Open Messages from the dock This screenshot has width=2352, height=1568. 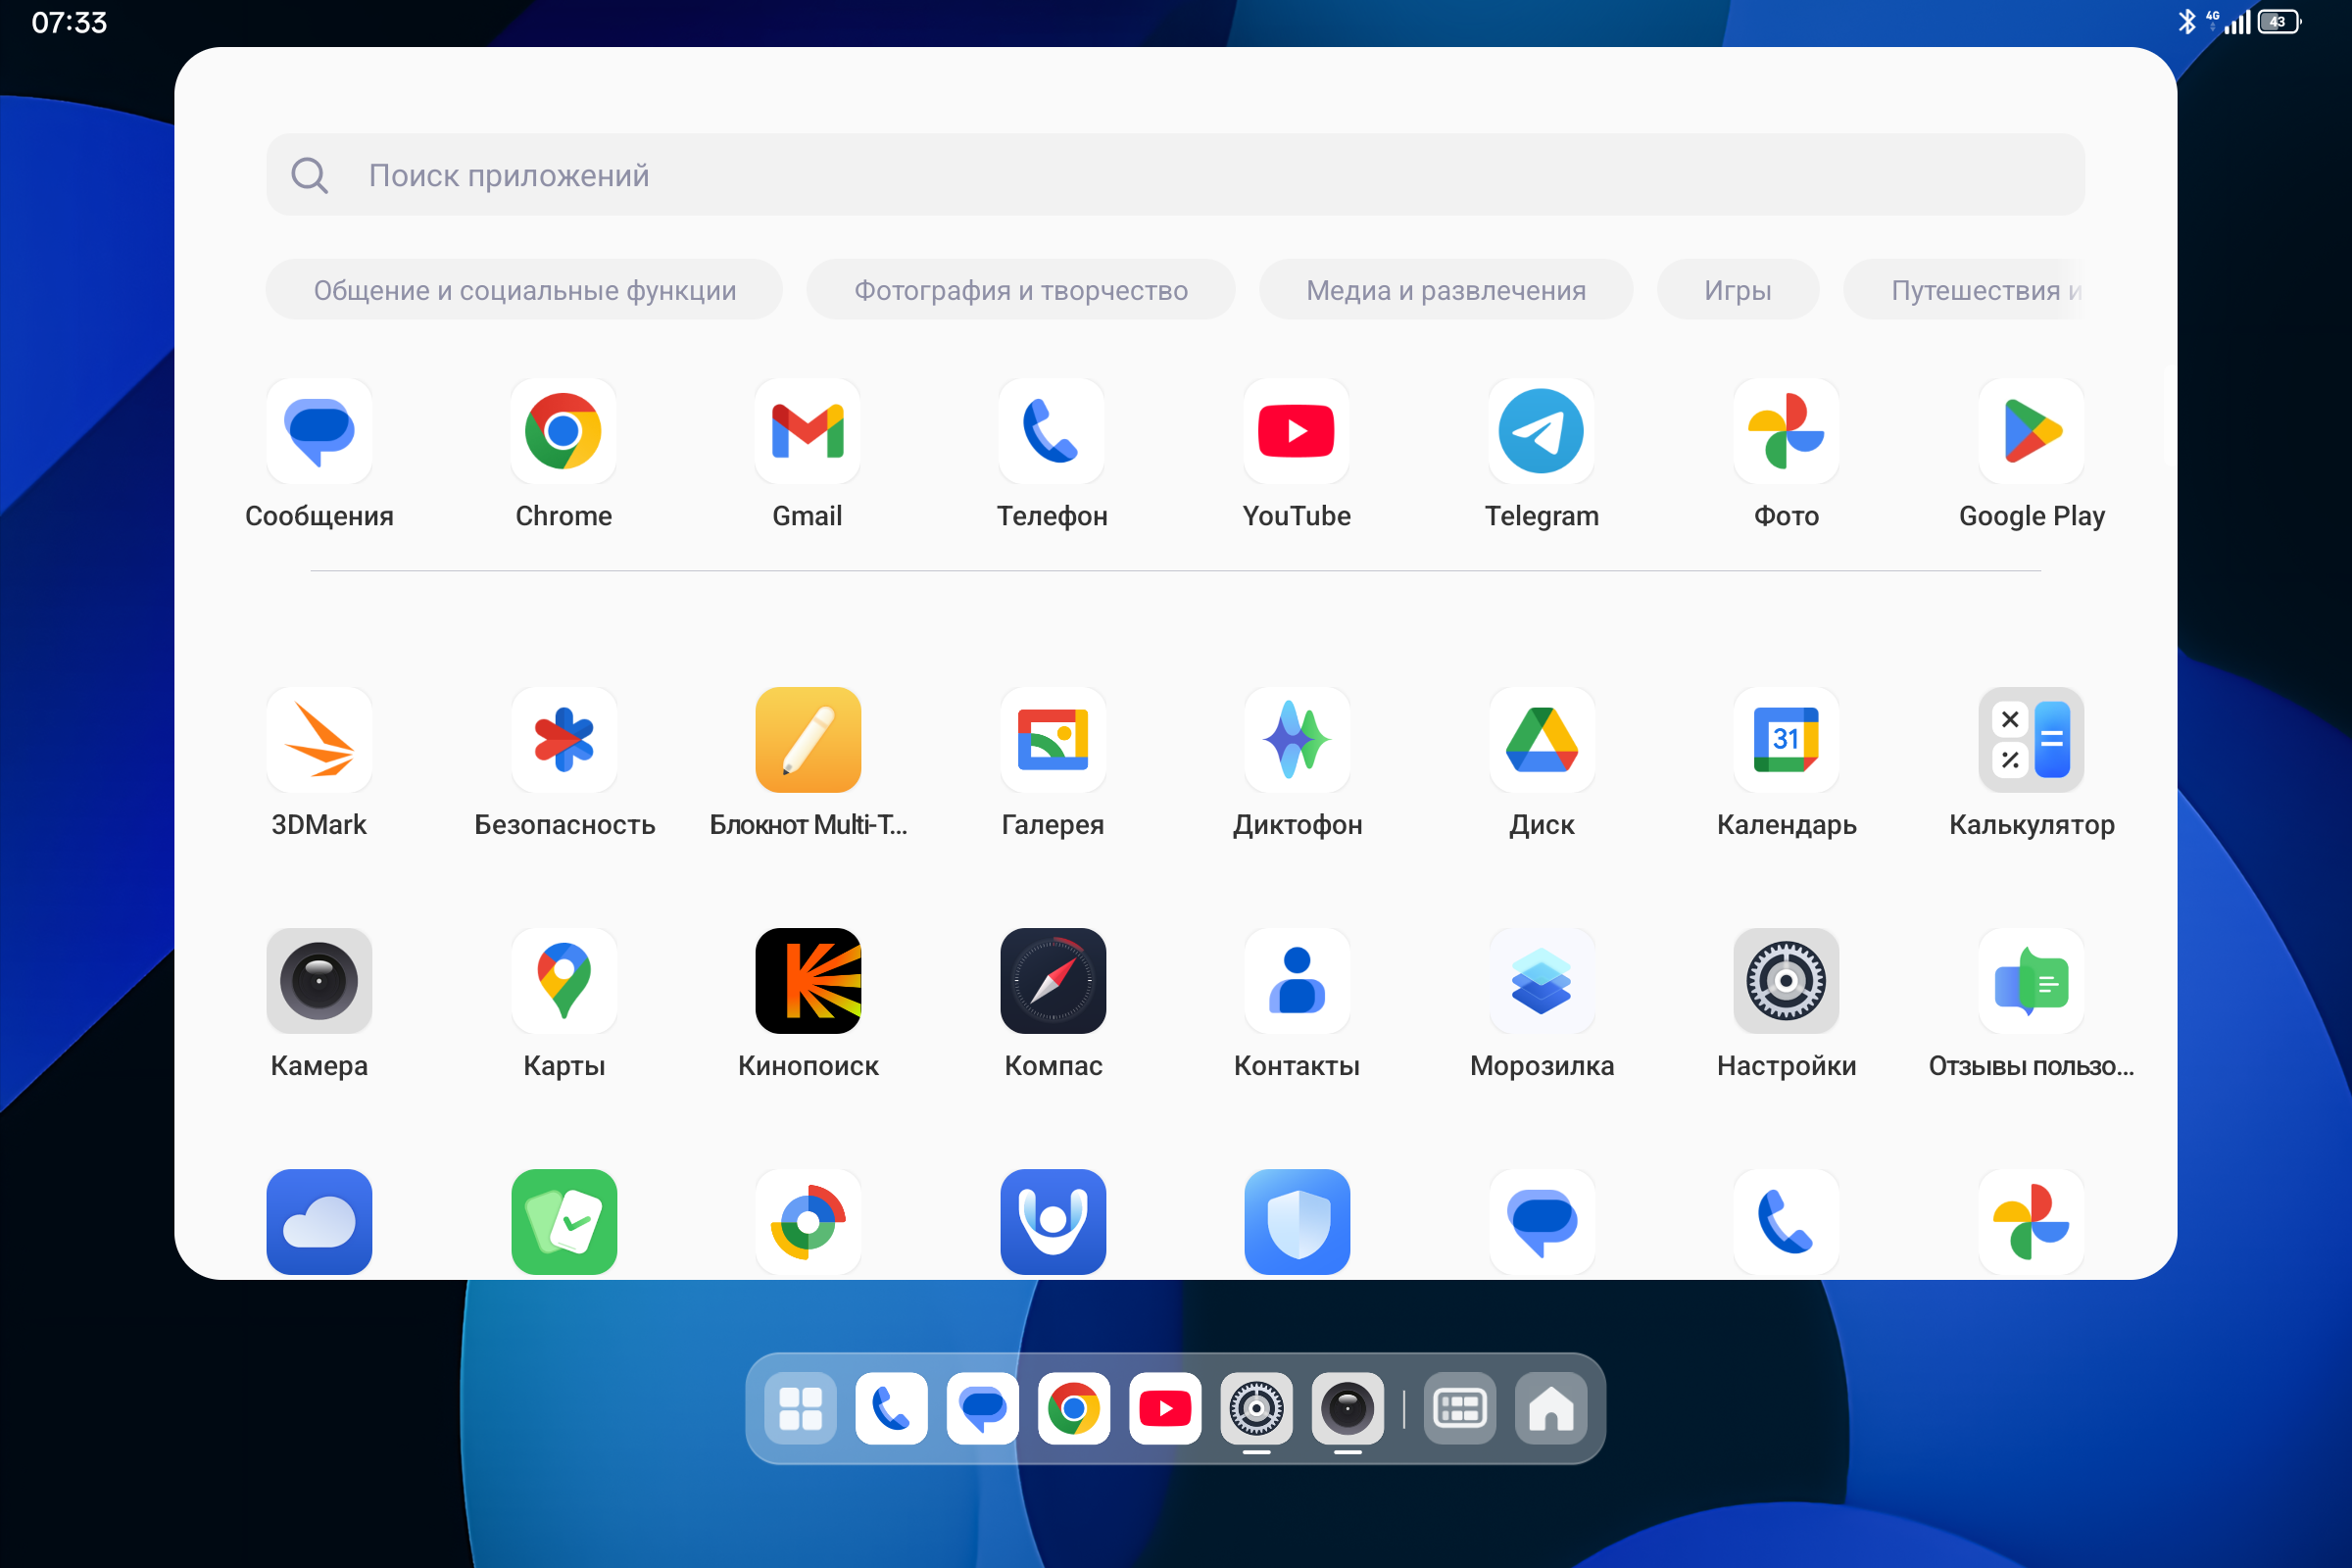[982, 1409]
